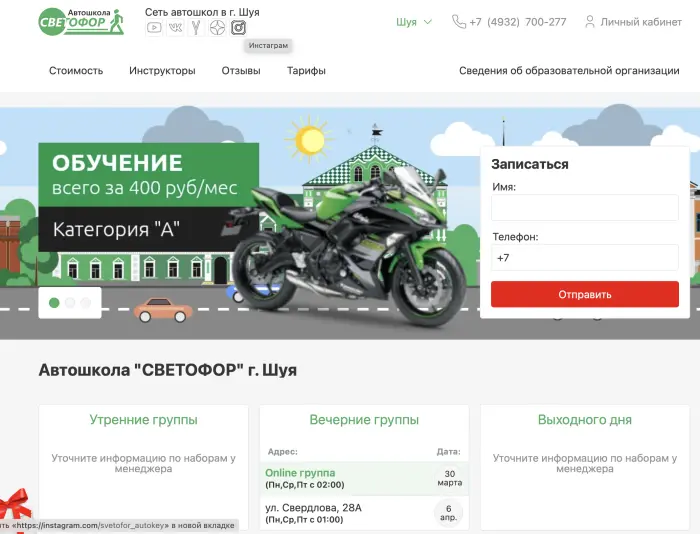The width and height of the screenshot is (700, 534).
Task: Click the Yandex social icon
Action: point(196,28)
